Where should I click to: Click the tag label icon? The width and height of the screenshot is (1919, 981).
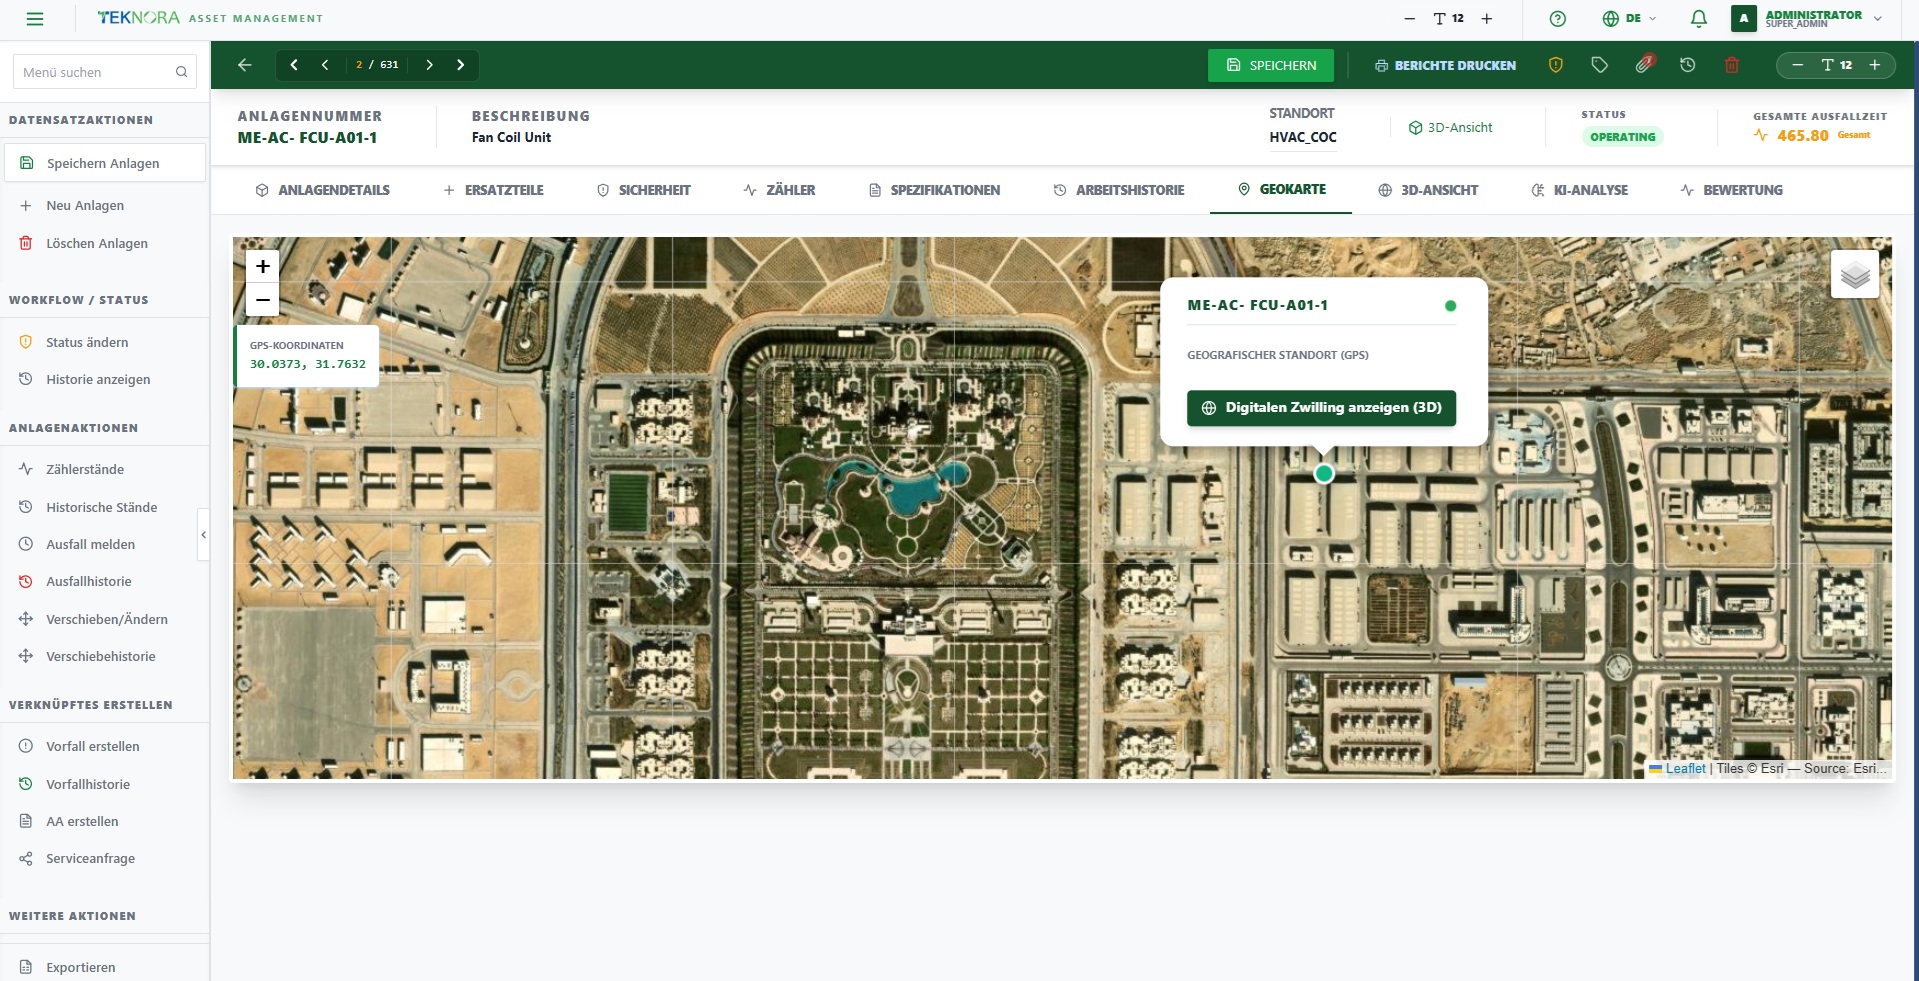tap(1600, 65)
